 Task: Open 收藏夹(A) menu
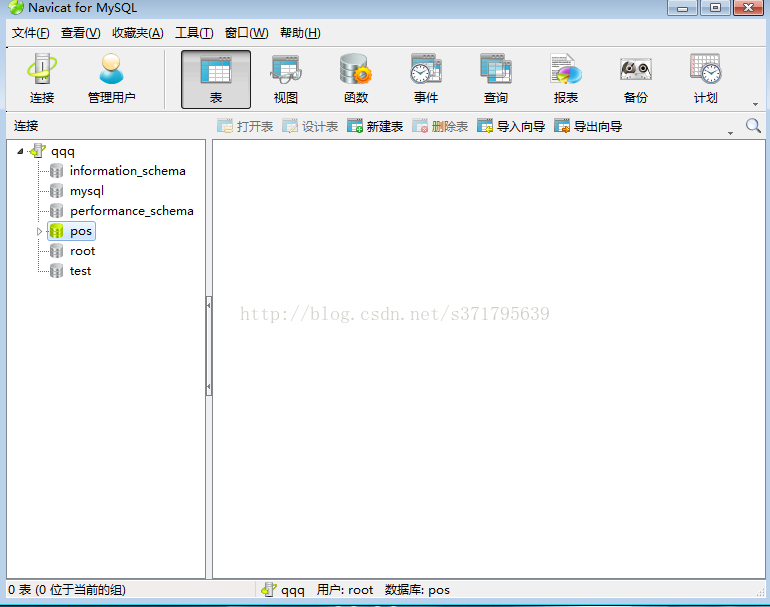coord(138,33)
